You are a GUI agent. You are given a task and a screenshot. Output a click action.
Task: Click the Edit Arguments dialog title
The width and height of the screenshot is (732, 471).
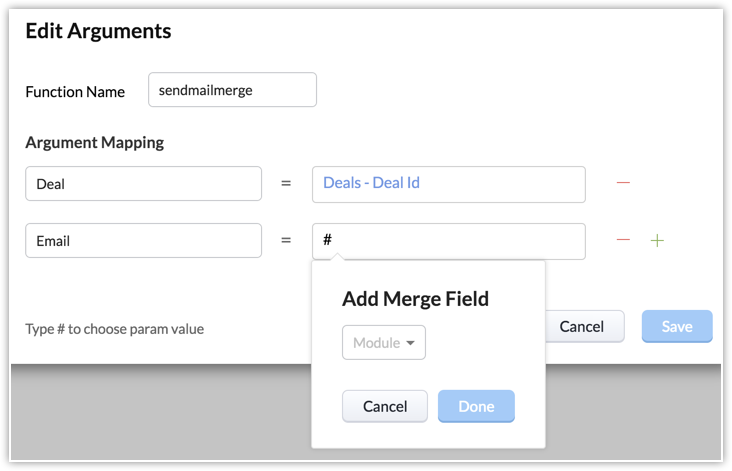pyautogui.click(x=98, y=31)
